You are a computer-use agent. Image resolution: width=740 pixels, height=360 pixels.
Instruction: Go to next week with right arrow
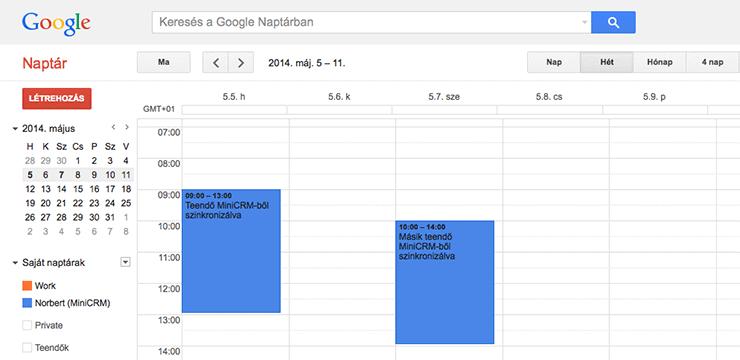(241, 62)
